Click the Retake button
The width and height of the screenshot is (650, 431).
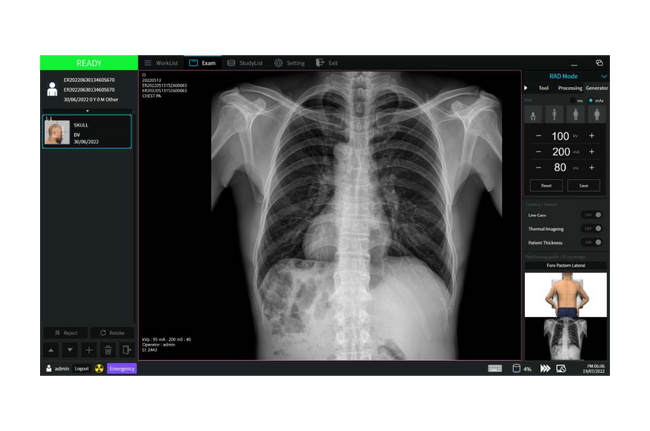coord(111,332)
